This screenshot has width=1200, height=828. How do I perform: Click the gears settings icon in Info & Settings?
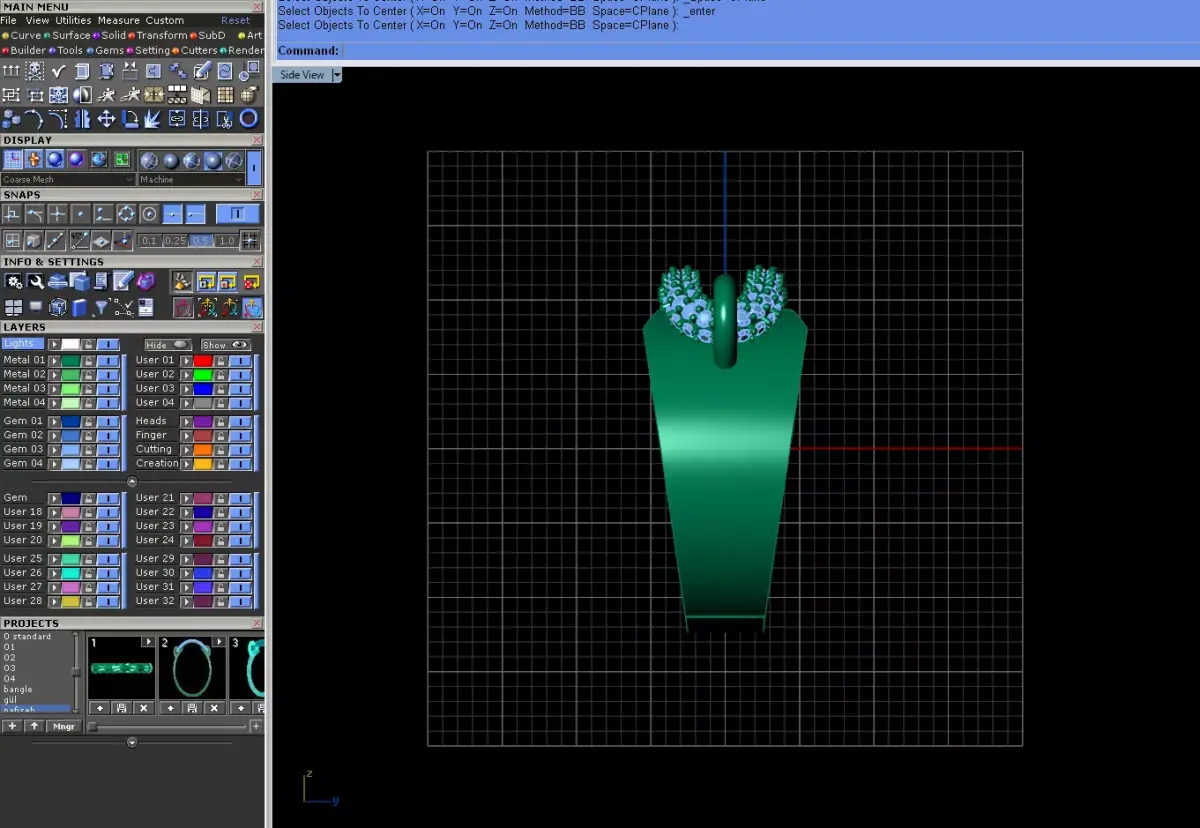click(13, 281)
